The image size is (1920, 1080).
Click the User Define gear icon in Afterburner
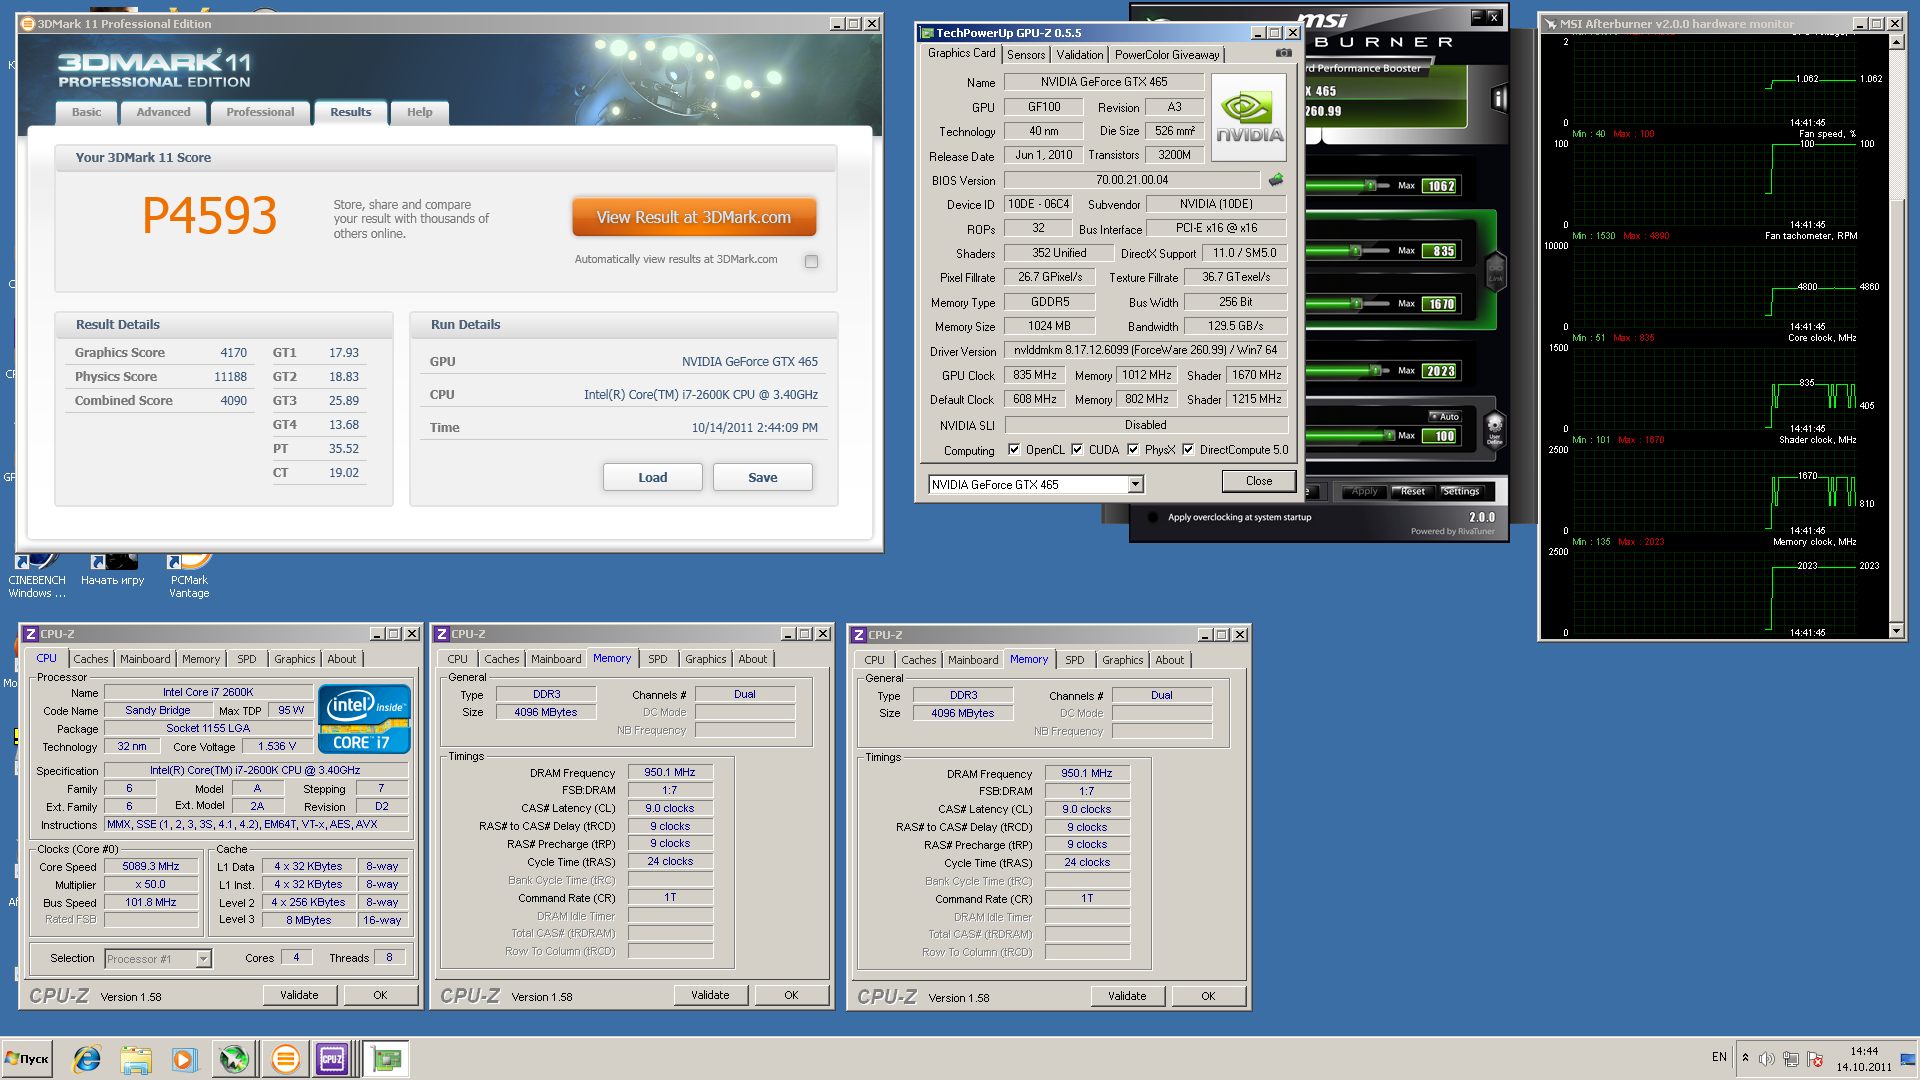1494,430
